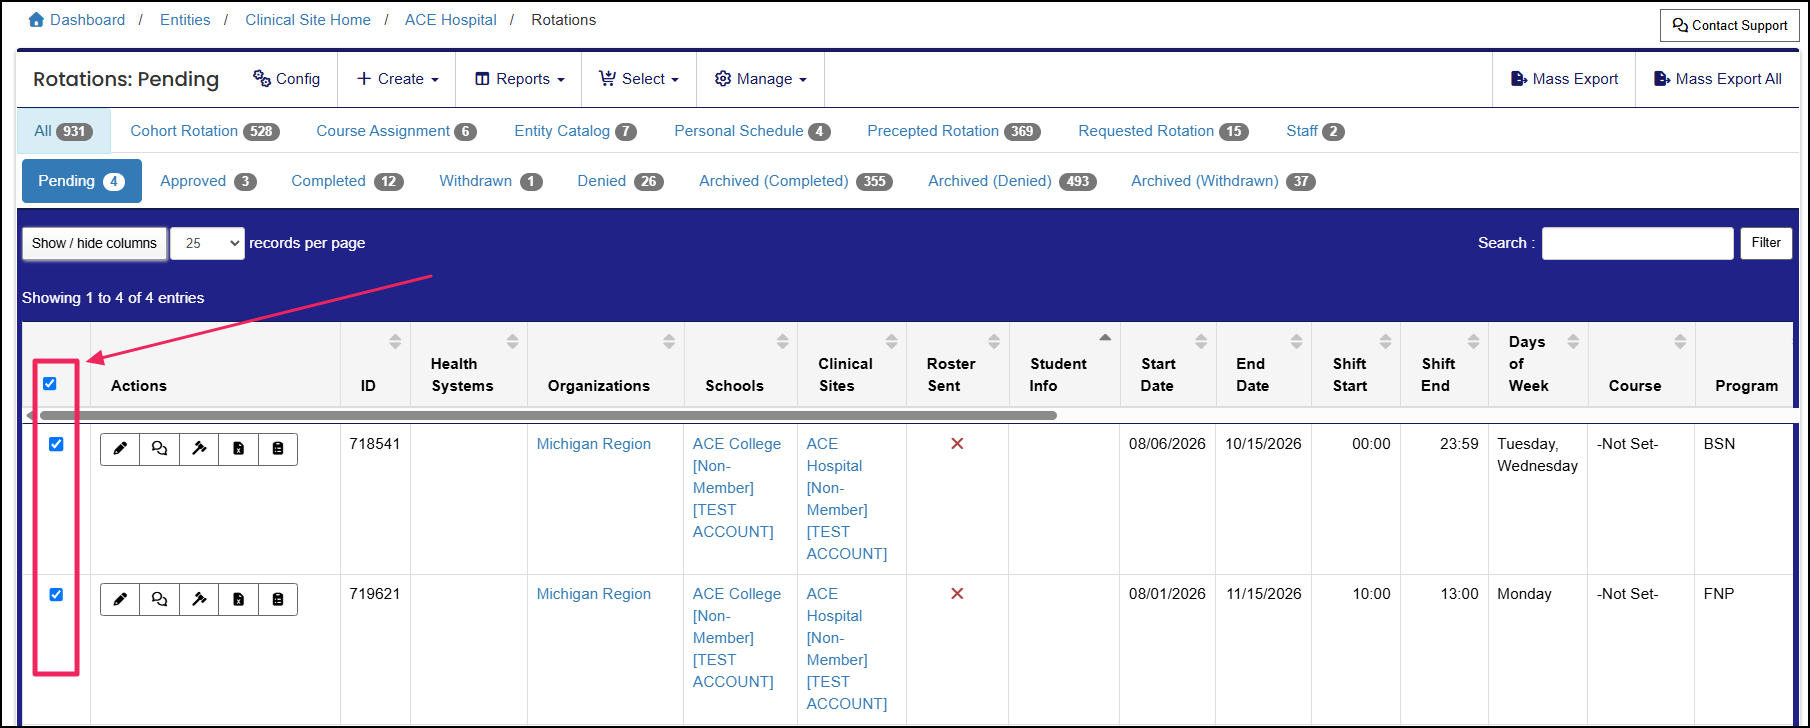
Task: Click the Excel file icon for rotation 719621
Action: [x=238, y=599]
